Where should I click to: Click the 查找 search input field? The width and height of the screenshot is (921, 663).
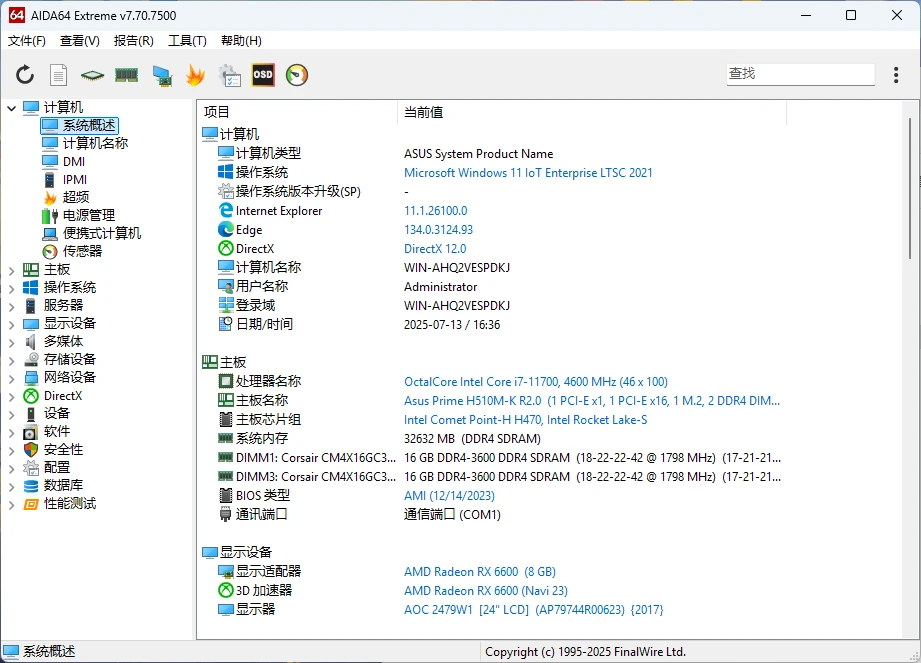[x=801, y=74]
